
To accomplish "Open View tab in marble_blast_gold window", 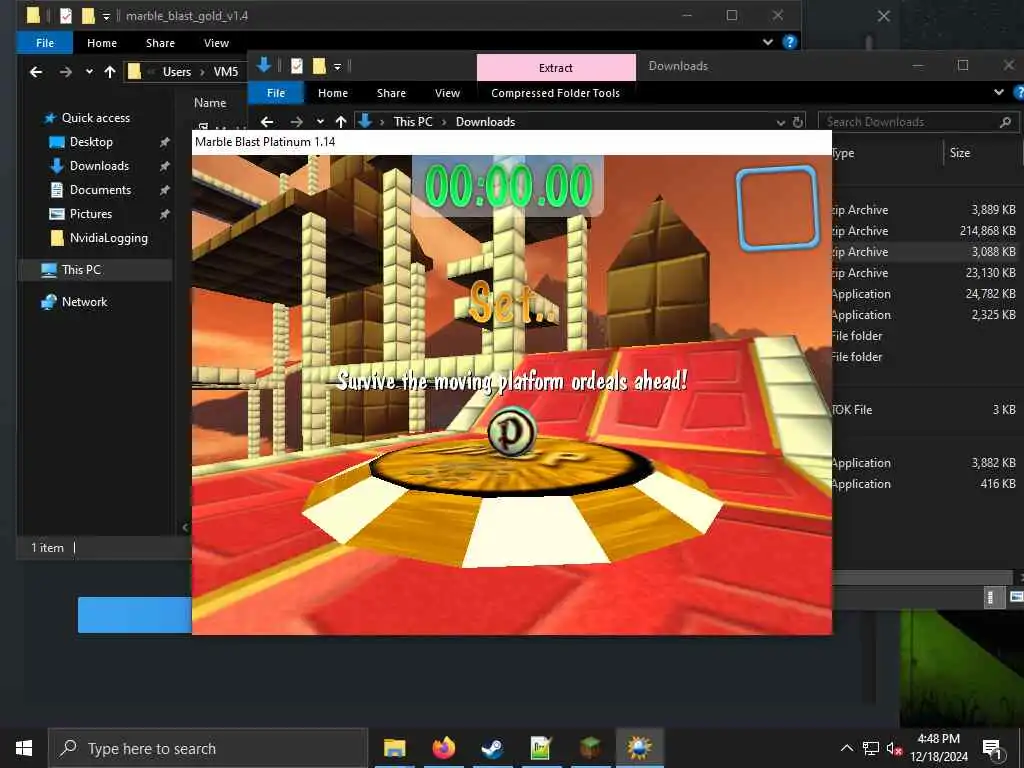I will (x=216, y=43).
